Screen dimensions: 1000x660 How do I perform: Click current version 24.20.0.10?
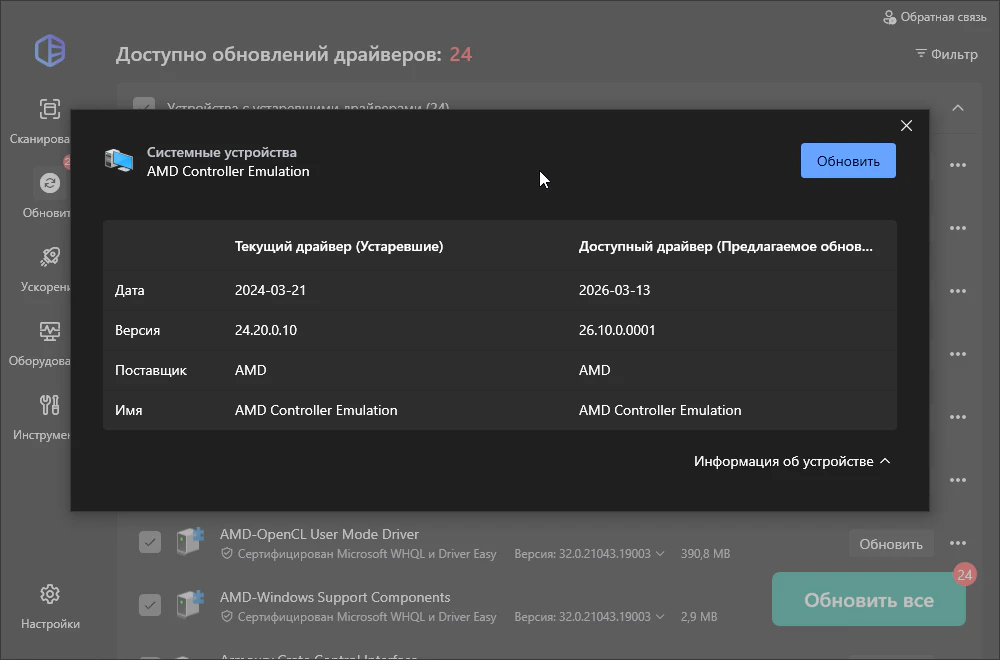266,330
